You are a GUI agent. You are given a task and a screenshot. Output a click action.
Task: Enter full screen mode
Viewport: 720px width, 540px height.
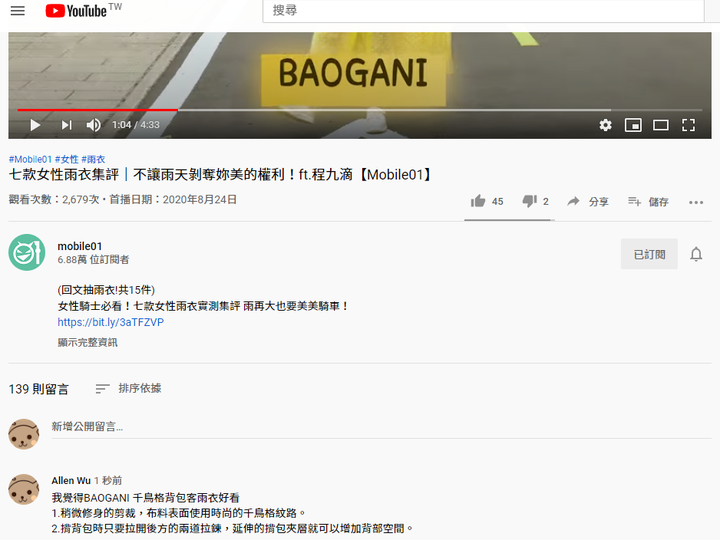coord(688,125)
